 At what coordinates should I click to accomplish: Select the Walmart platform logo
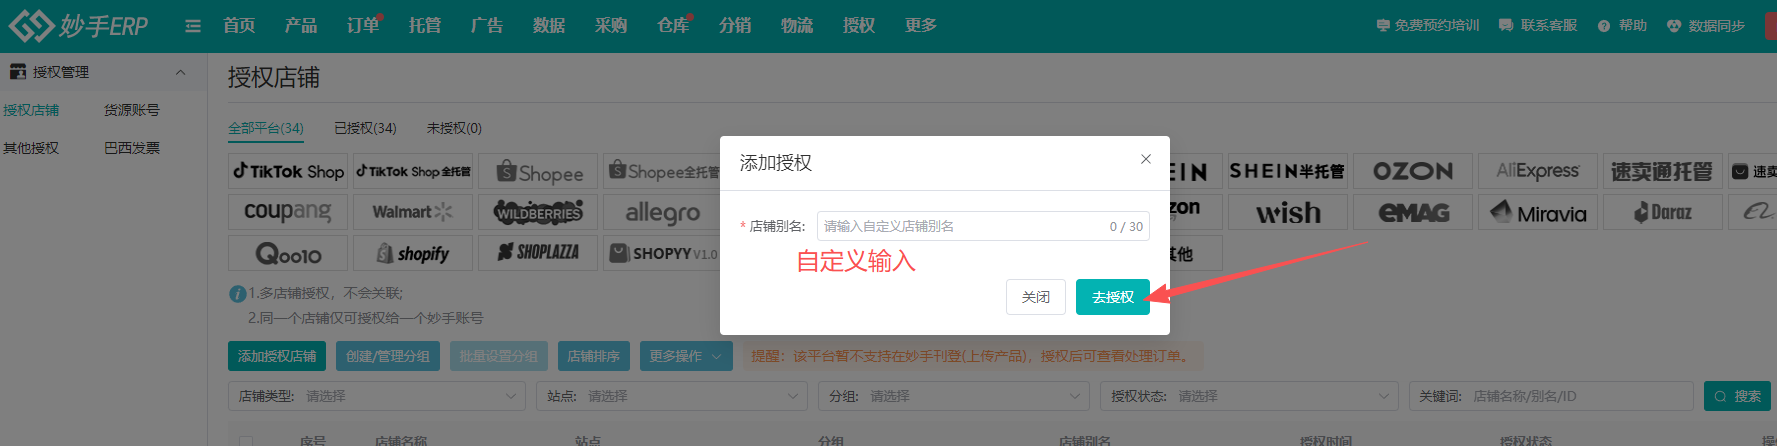coord(413,212)
